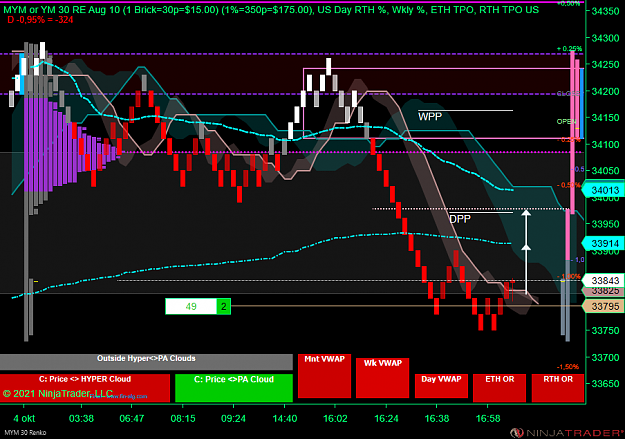
Task: Select the Wk VWAP indicator box
Action: pos(382,378)
